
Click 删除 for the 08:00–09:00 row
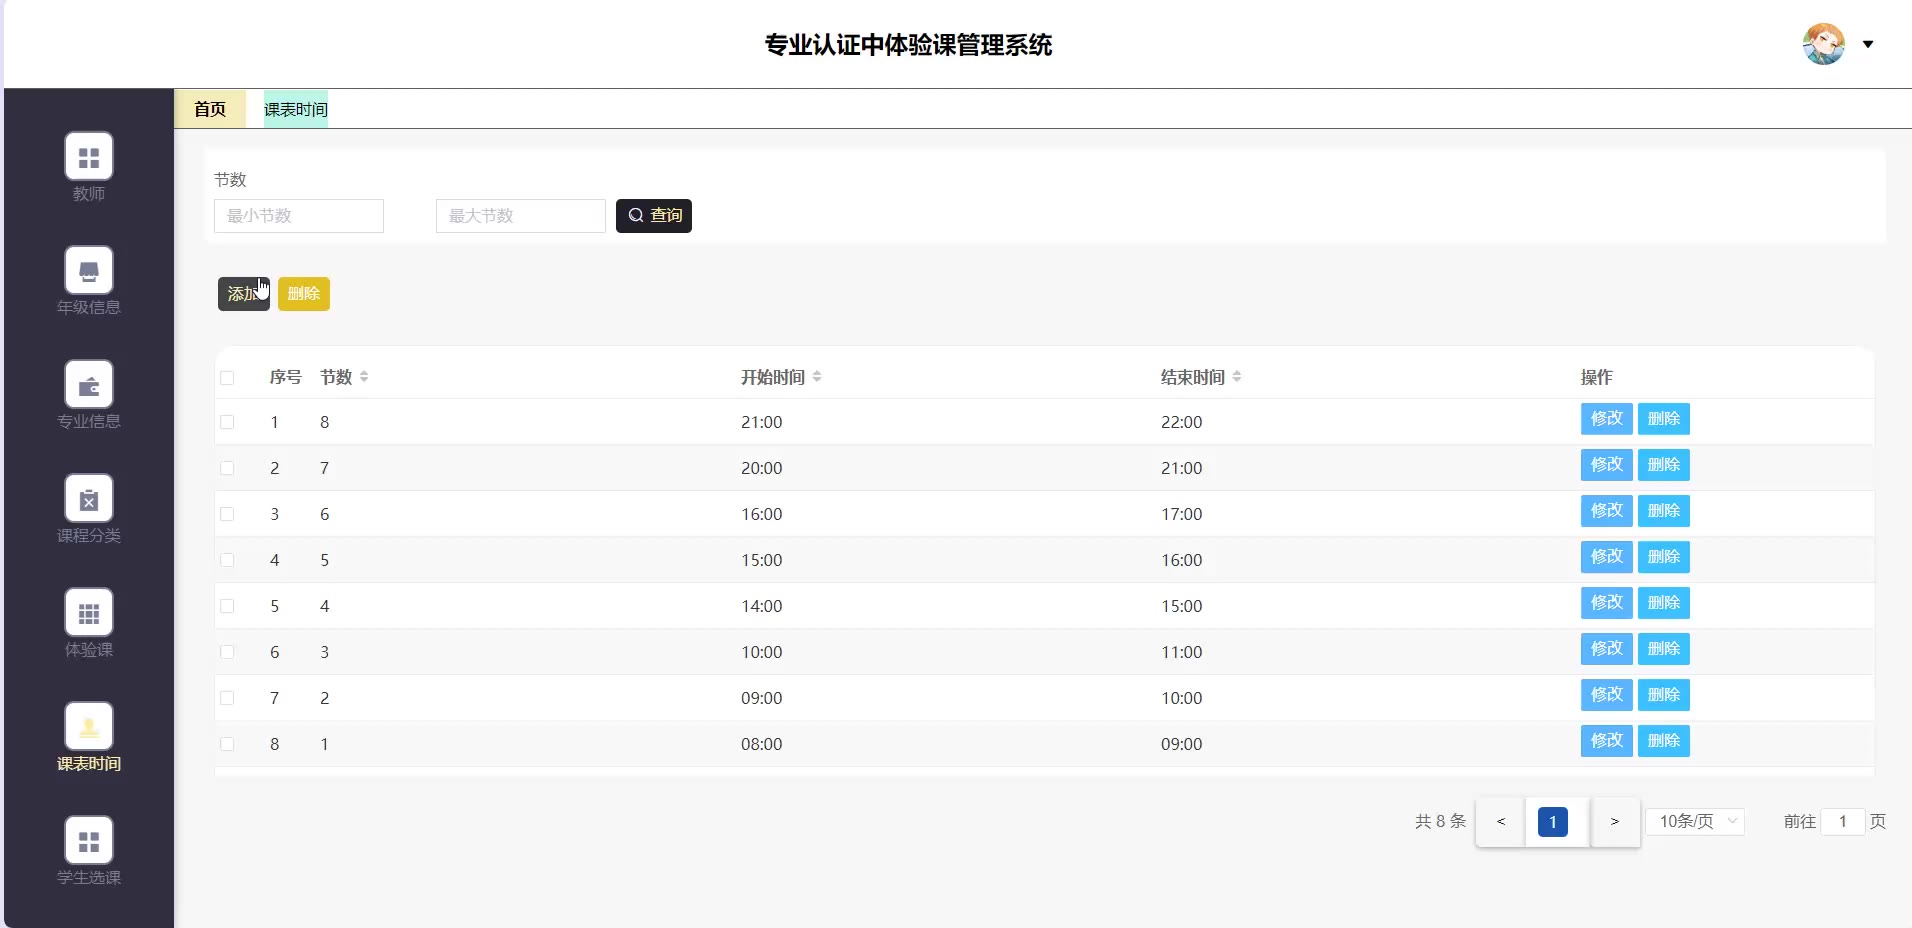1664,741
